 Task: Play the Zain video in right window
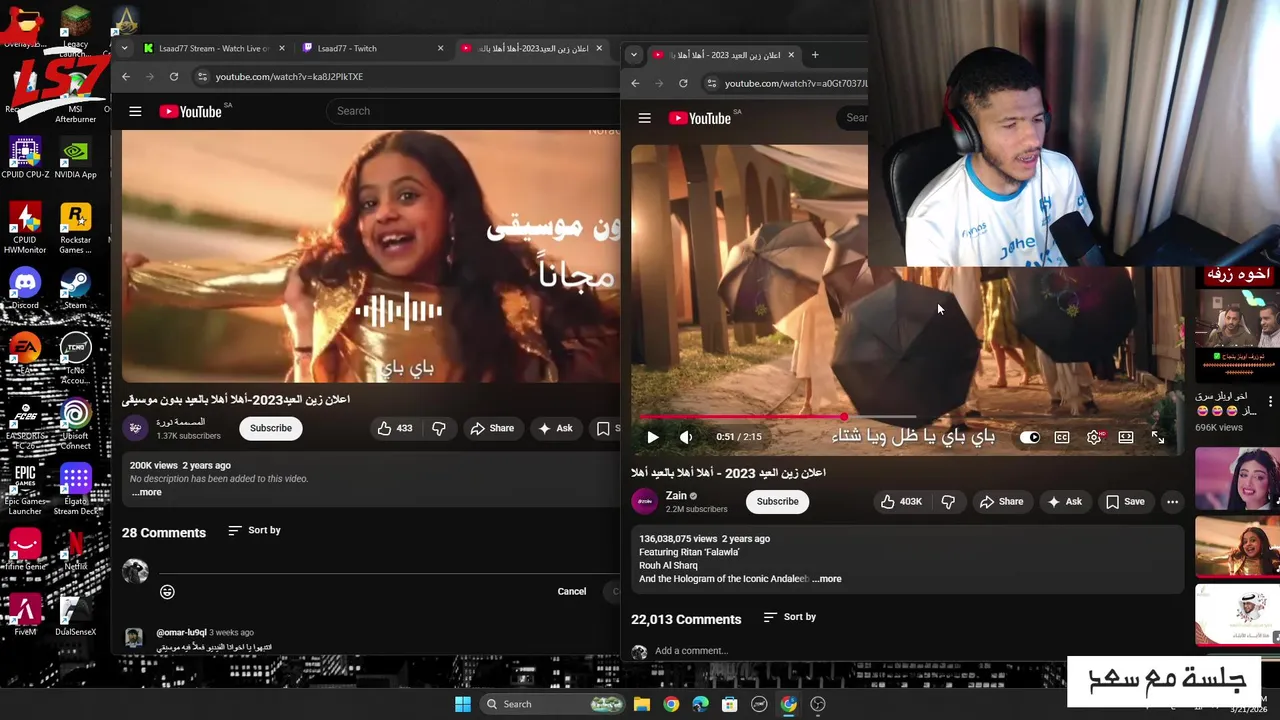(652, 437)
